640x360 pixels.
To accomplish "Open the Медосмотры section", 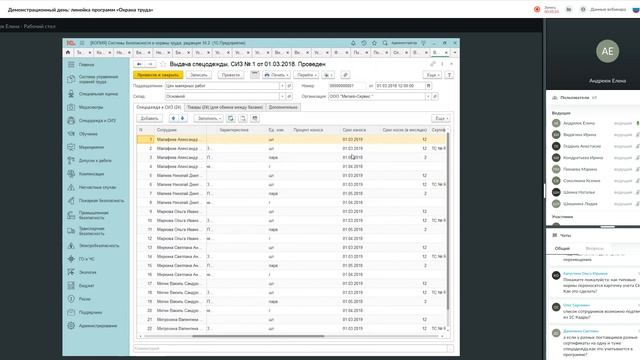I will (91, 107).
